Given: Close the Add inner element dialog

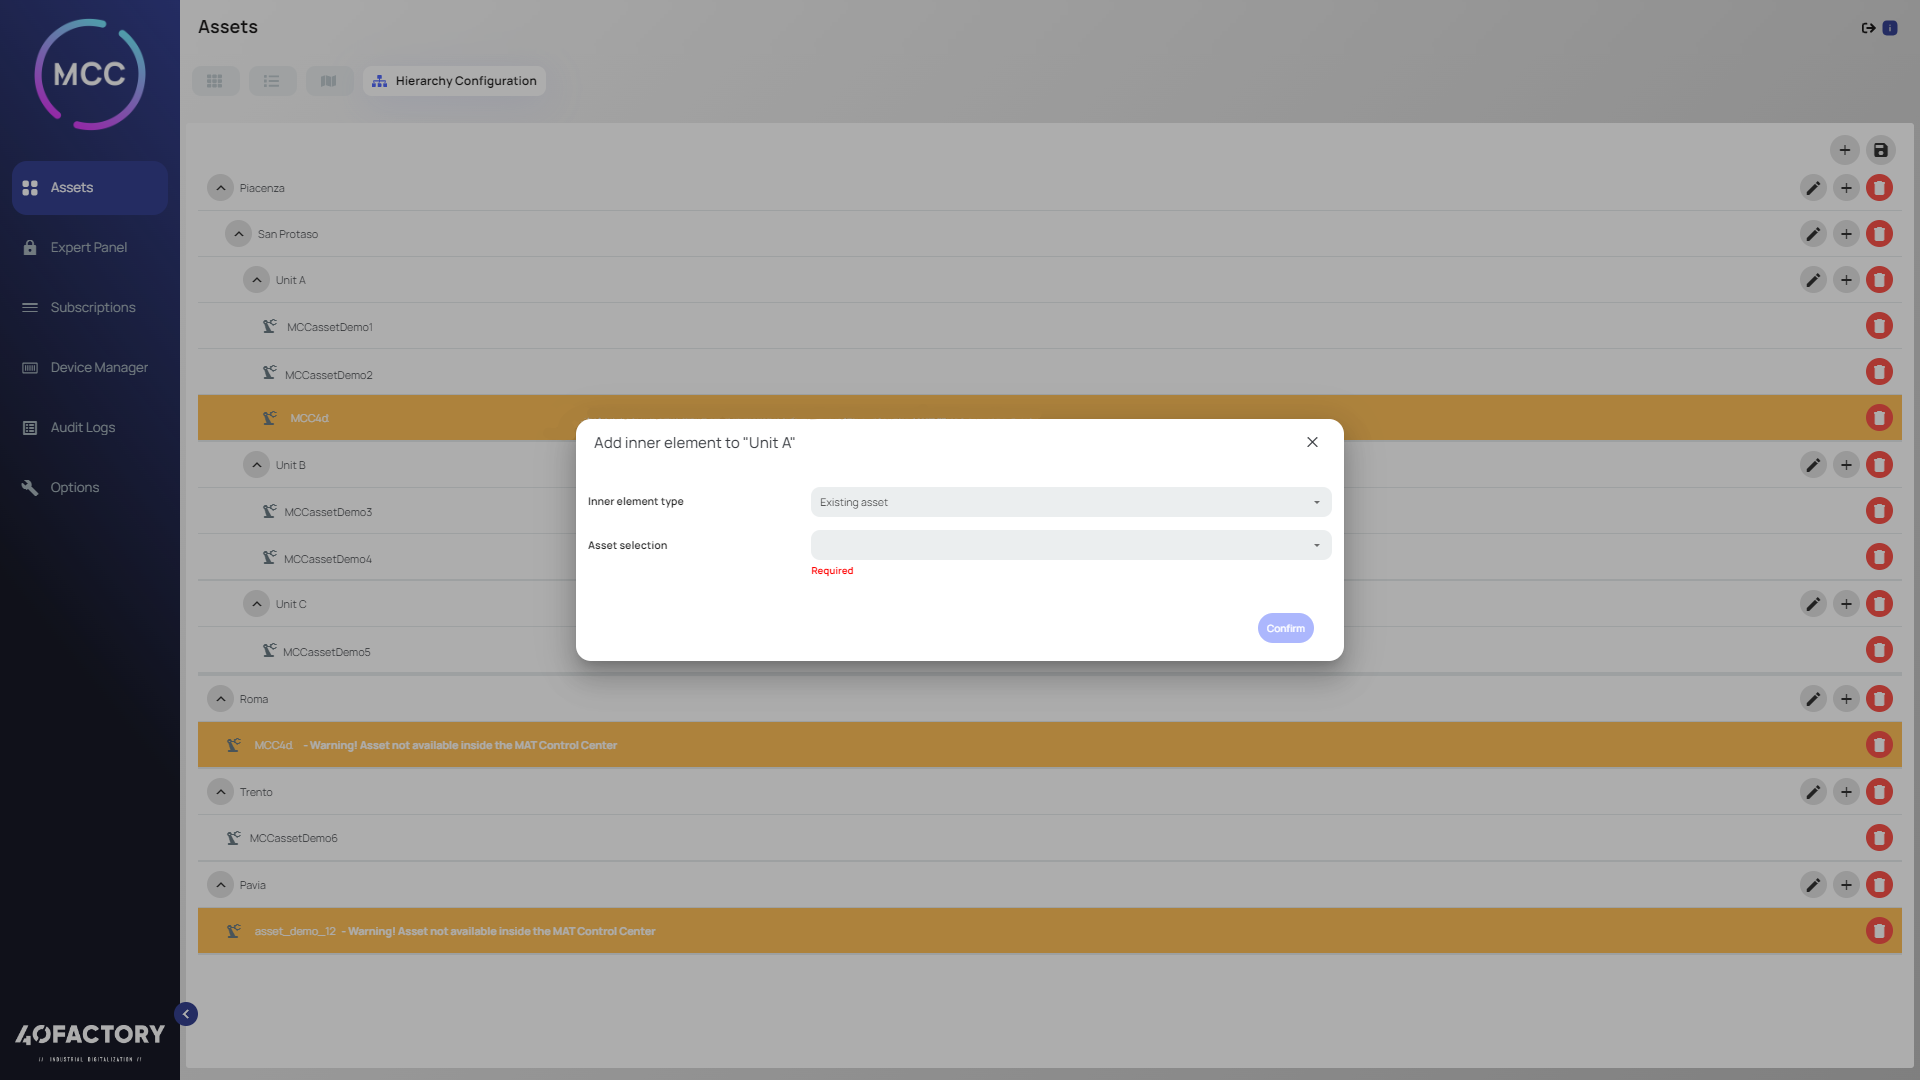Looking at the screenshot, I should pos(1312,442).
